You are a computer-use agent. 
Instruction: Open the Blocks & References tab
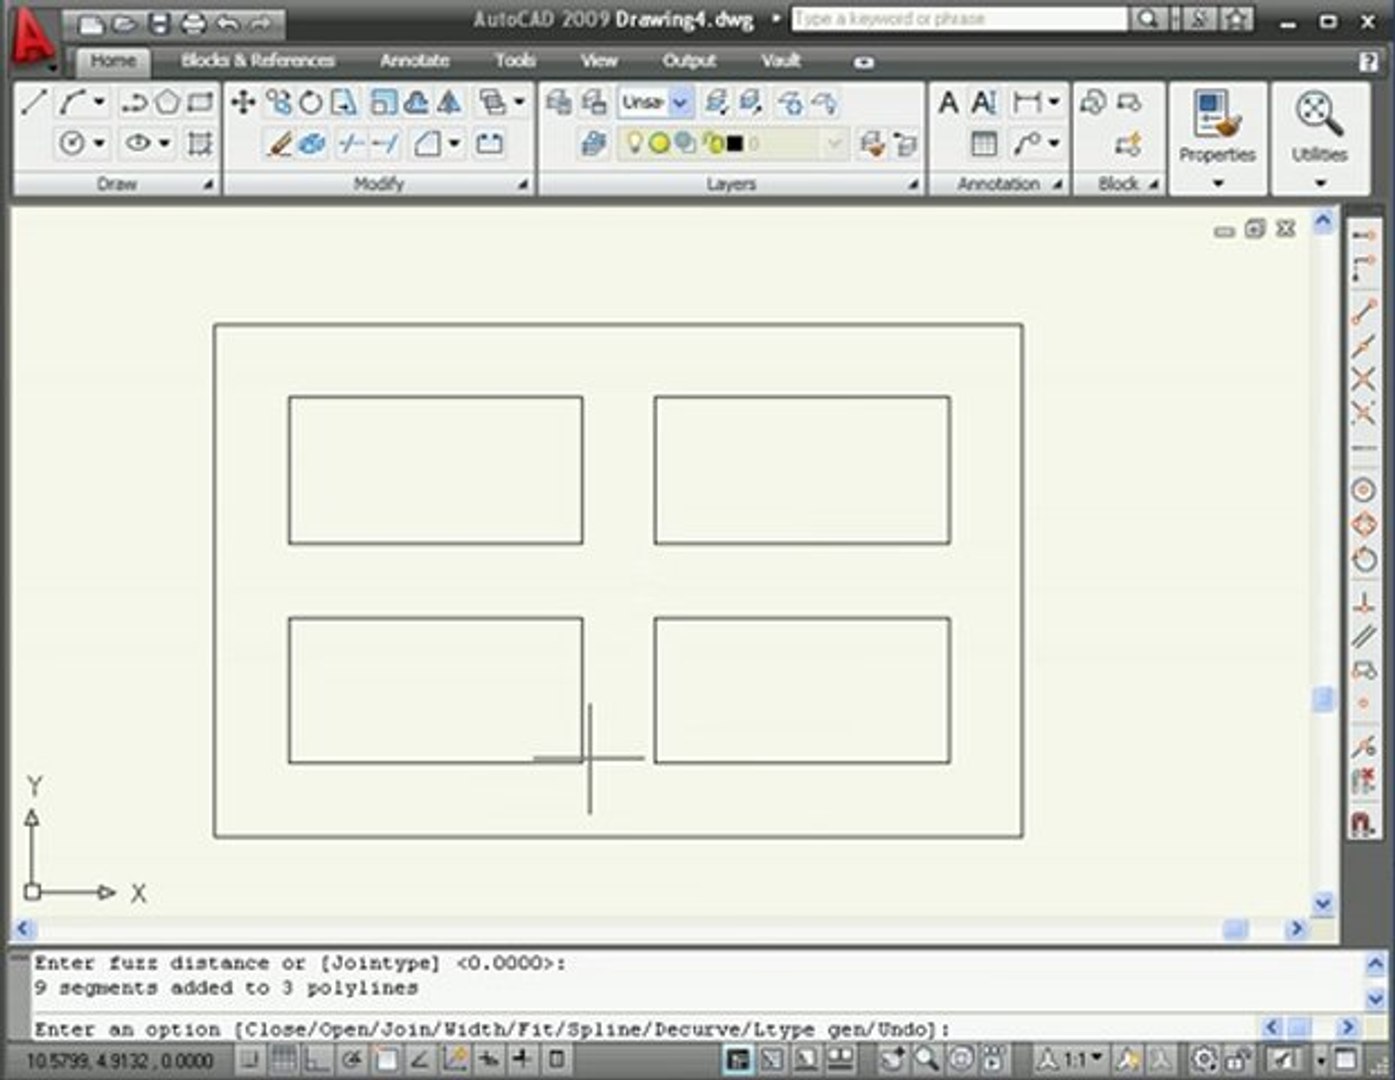[x=258, y=61]
